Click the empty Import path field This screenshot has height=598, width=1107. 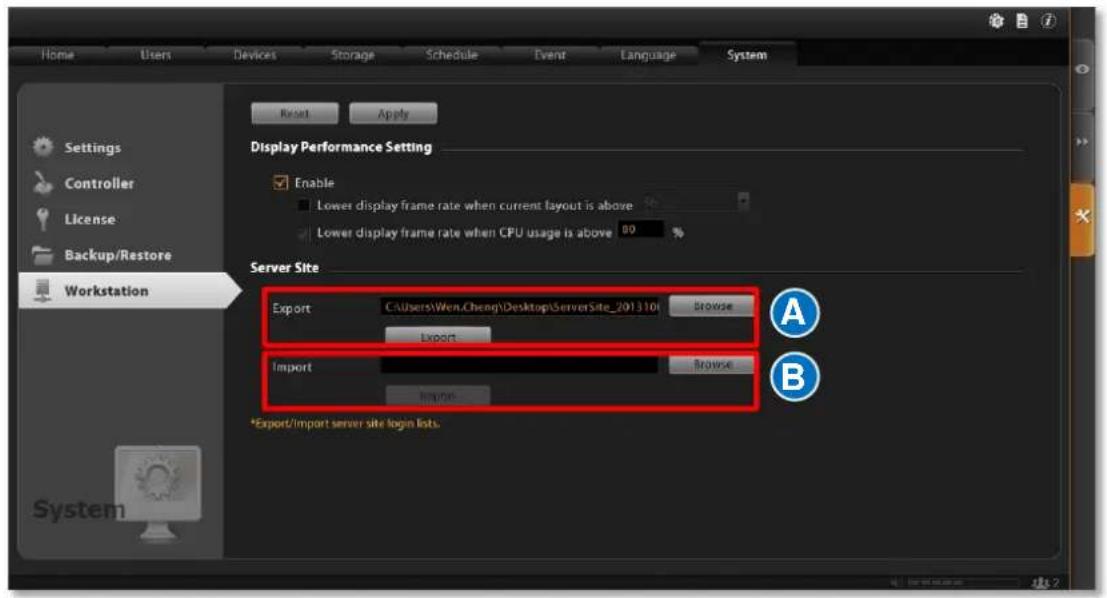520,365
